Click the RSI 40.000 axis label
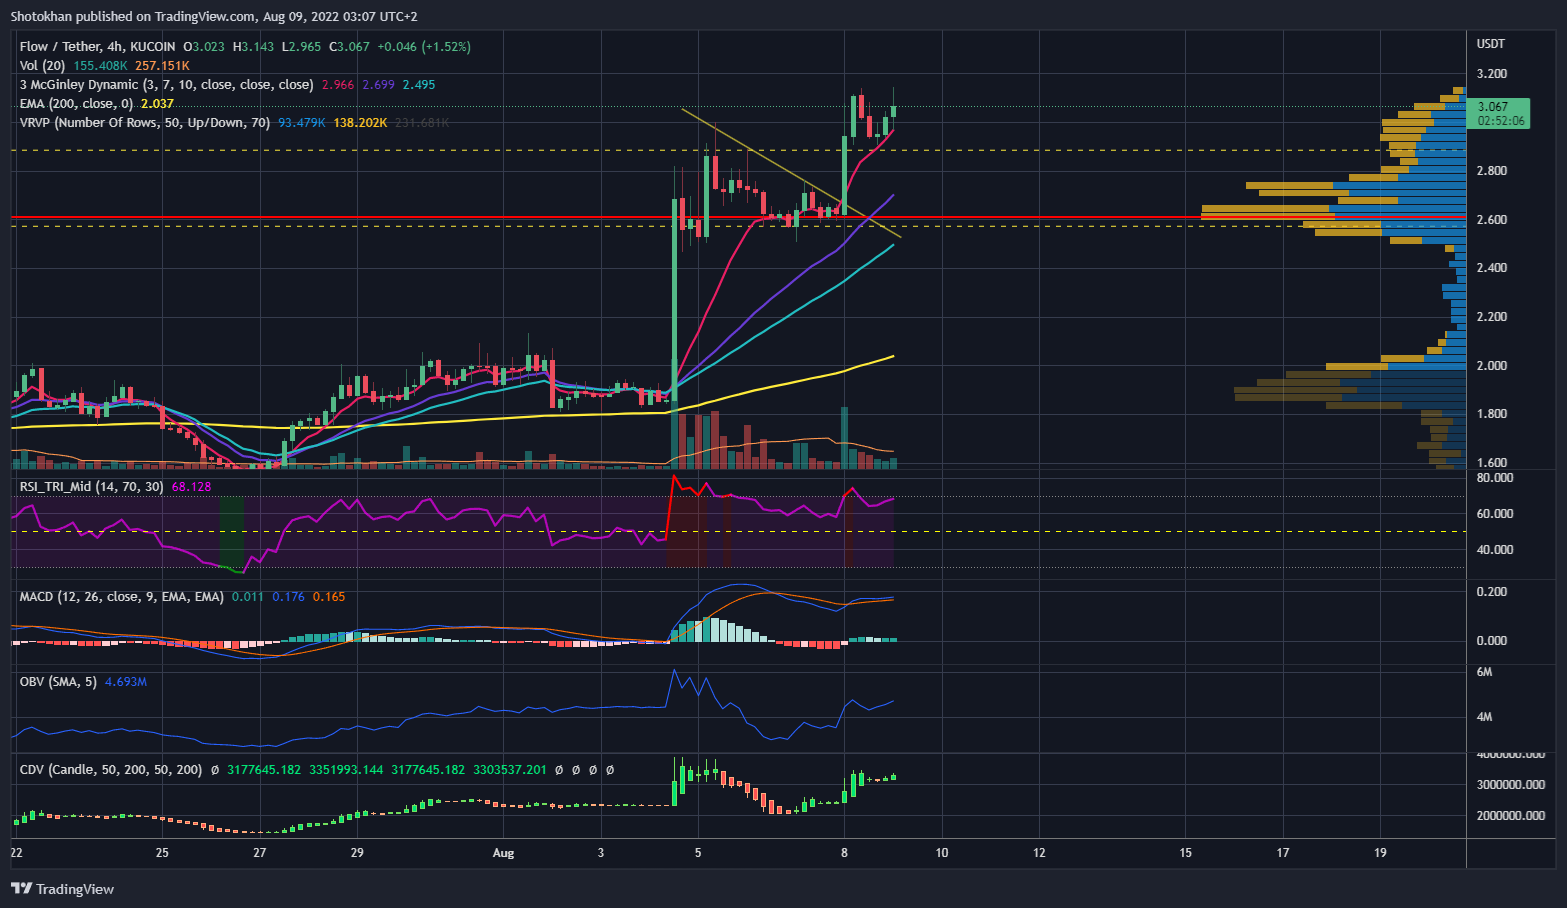The width and height of the screenshot is (1567, 908). (1495, 550)
